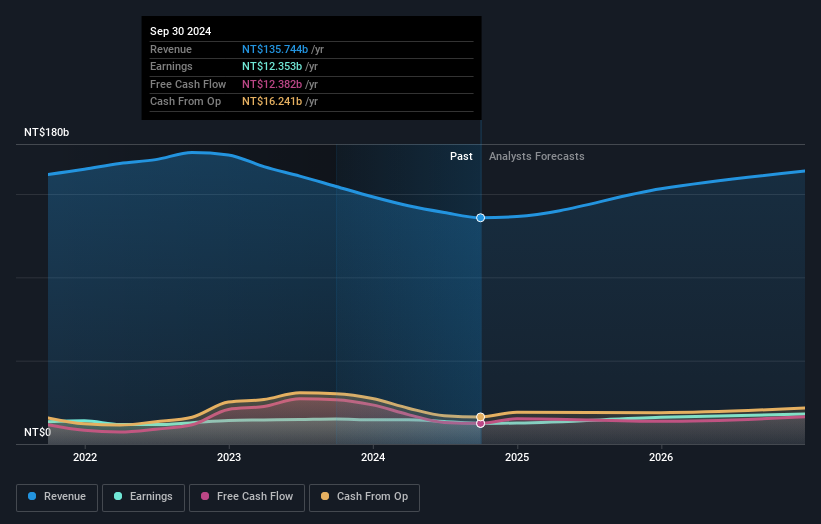This screenshot has height=524, width=821.
Task: Click the Analysts Forecasts label
Action: [x=537, y=157]
